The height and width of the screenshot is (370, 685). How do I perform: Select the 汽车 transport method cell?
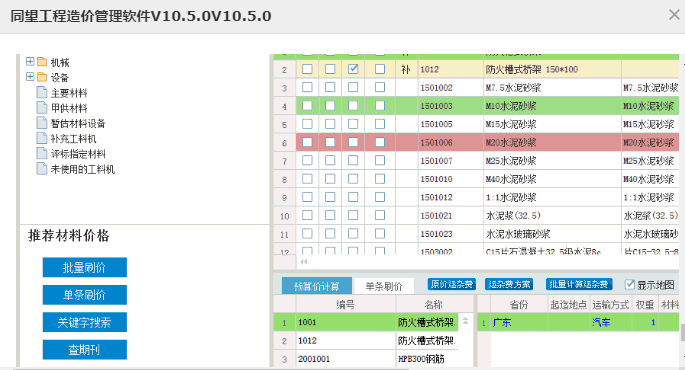click(x=611, y=322)
